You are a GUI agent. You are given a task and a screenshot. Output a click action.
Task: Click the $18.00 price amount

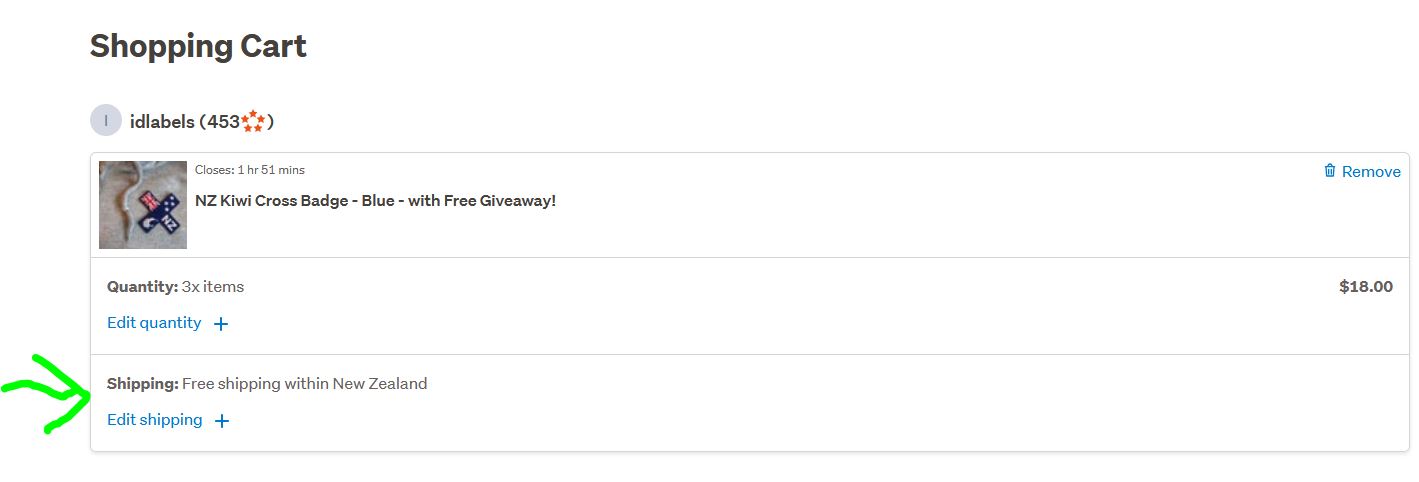click(x=1365, y=287)
